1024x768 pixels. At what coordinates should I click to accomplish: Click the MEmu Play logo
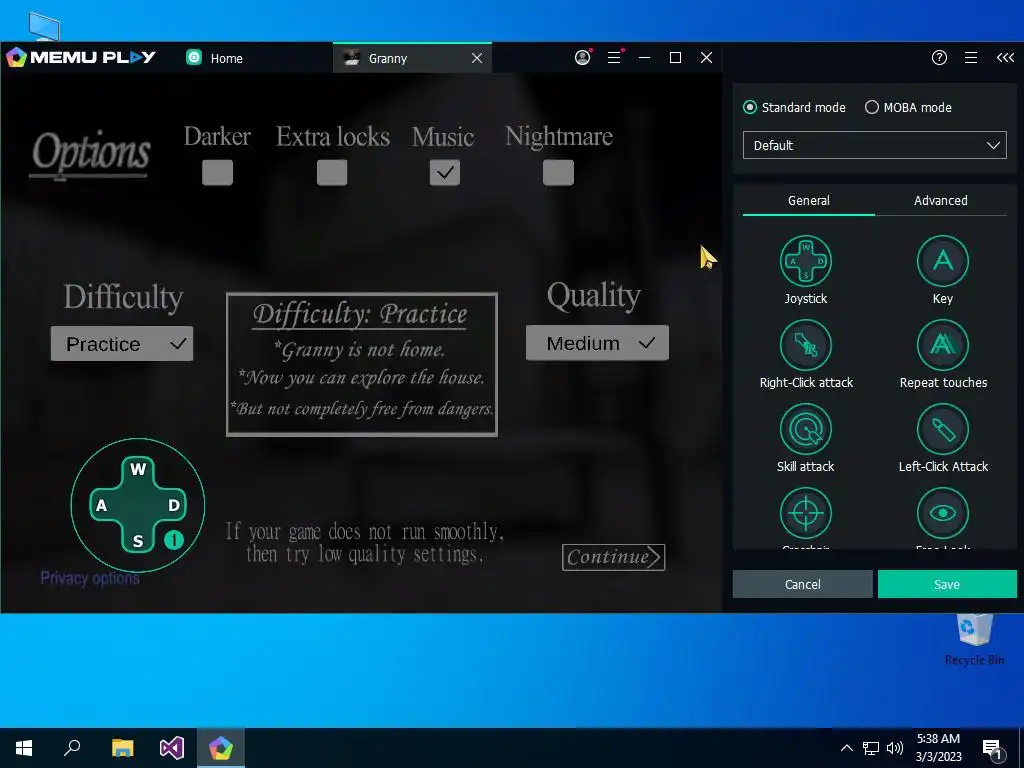coord(81,57)
